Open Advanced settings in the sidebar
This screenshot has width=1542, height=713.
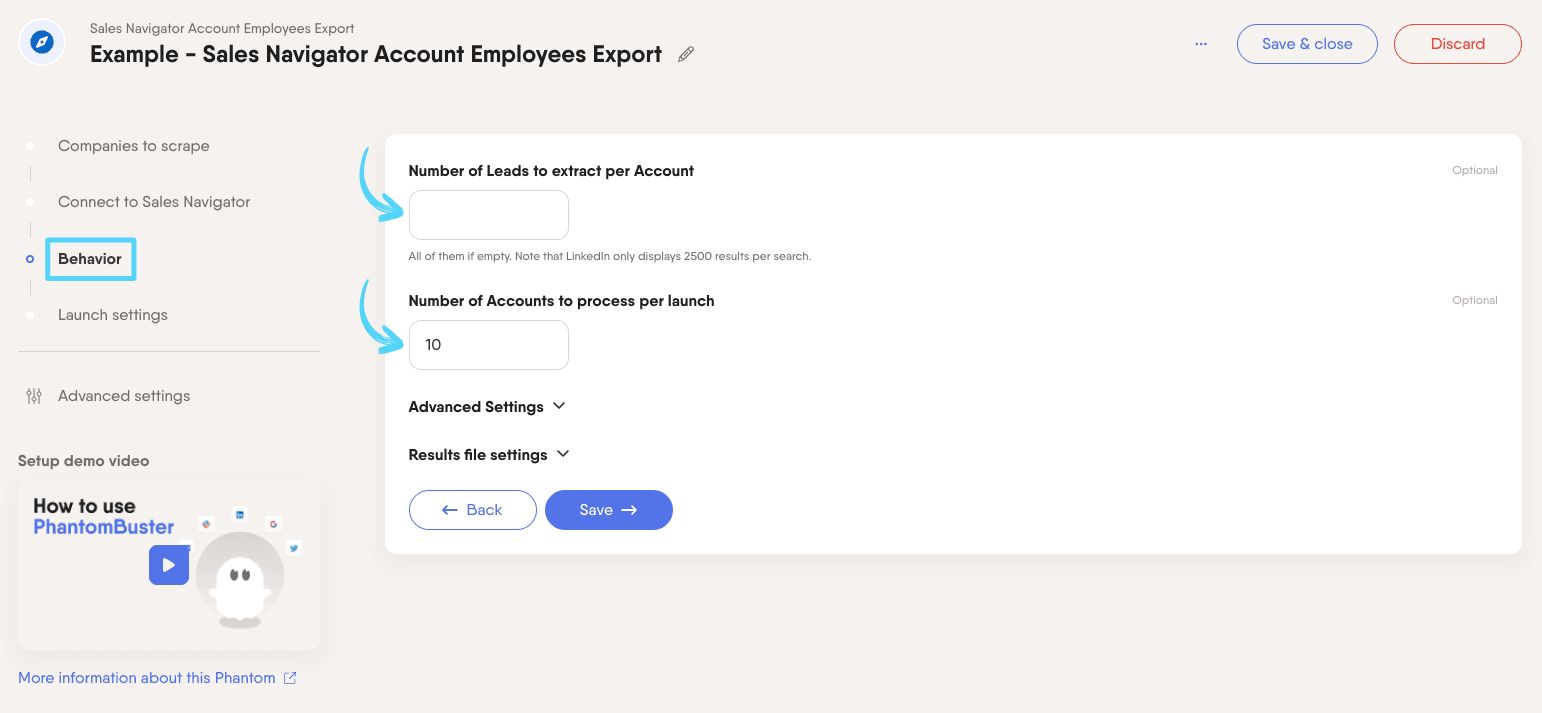pyautogui.click(x=124, y=396)
